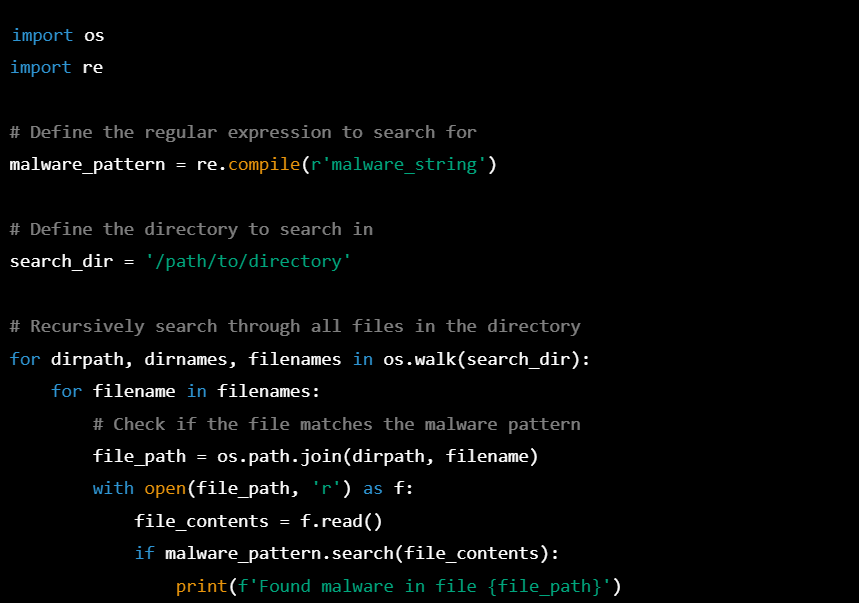Click the comment about the regular expression
The width and height of the screenshot is (859, 603).
click(x=243, y=132)
